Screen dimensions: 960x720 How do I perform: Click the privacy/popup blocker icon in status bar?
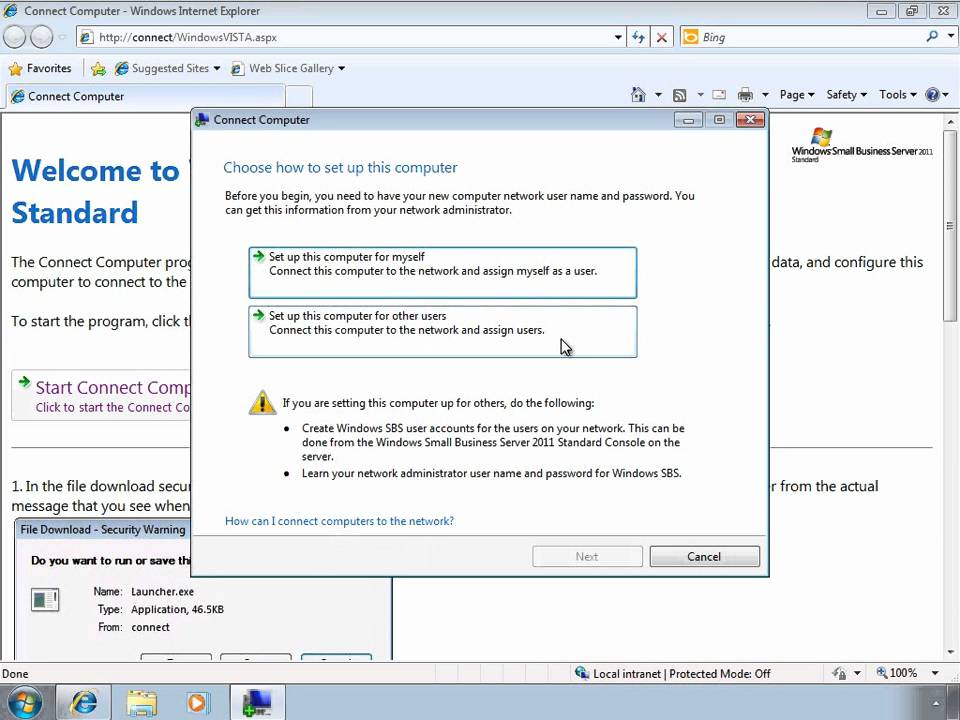(x=839, y=673)
